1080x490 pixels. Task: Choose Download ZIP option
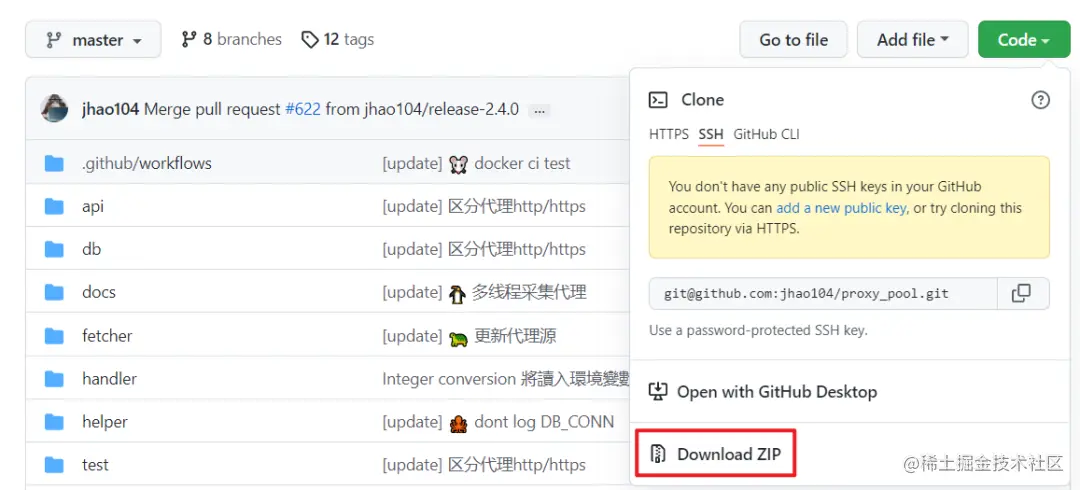point(716,453)
